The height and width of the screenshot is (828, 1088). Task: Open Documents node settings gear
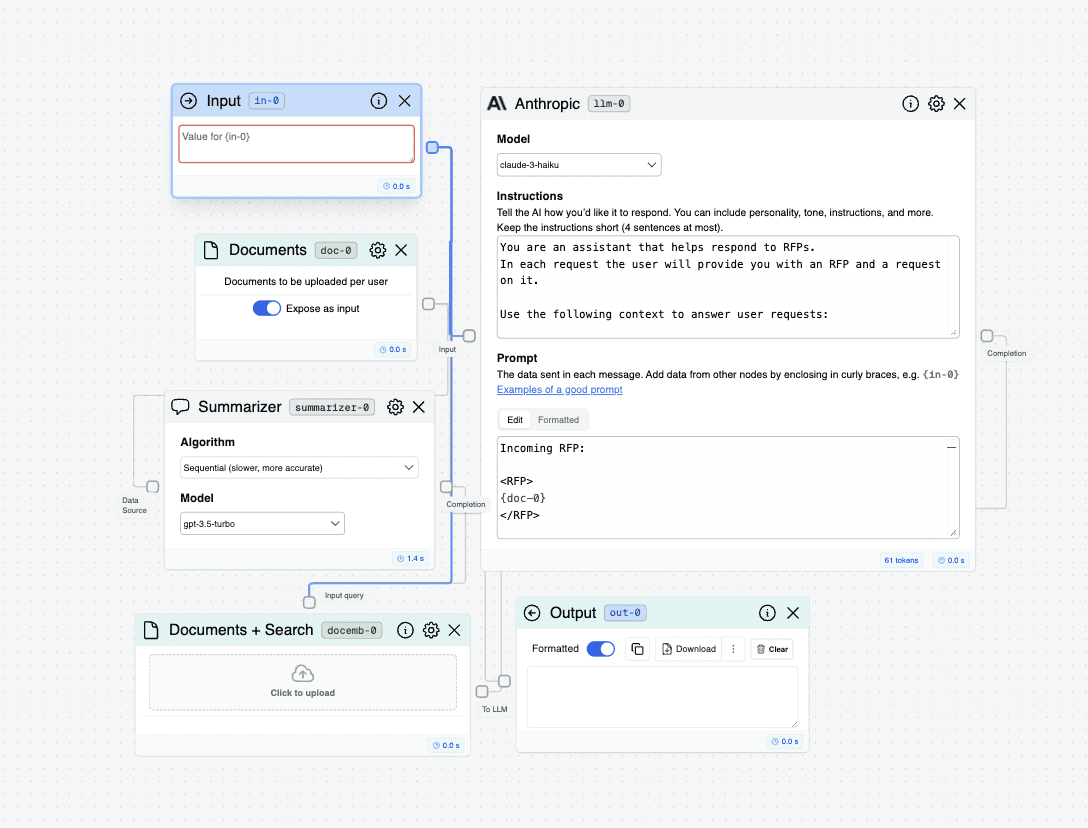pyautogui.click(x=377, y=250)
